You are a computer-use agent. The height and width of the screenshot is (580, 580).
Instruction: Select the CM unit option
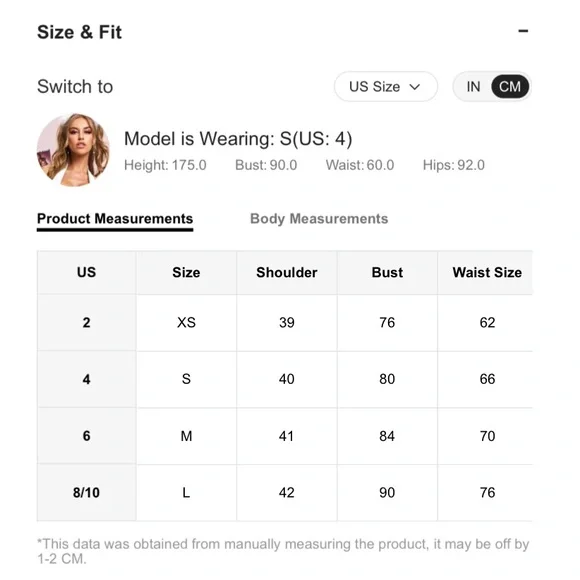[510, 87]
